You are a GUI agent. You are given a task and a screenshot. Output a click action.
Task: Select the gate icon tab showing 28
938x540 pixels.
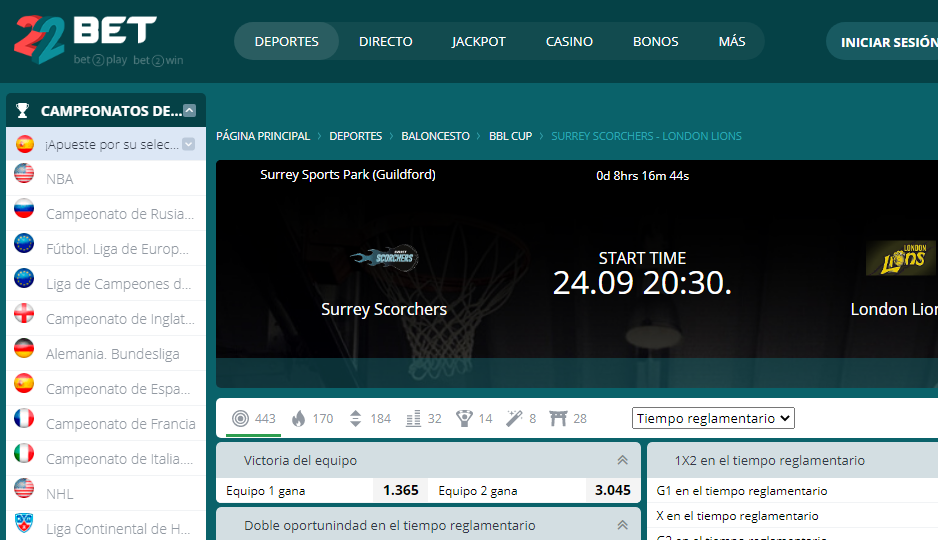click(x=568, y=419)
